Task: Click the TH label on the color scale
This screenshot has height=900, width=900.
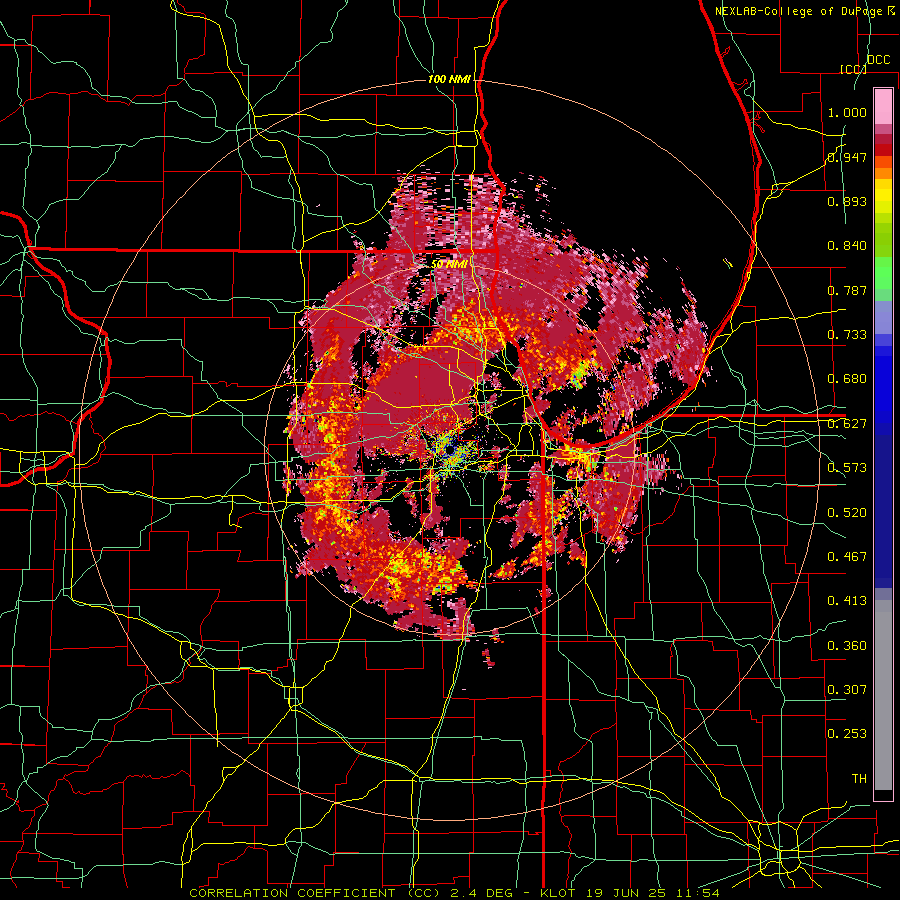Action: coord(859,779)
